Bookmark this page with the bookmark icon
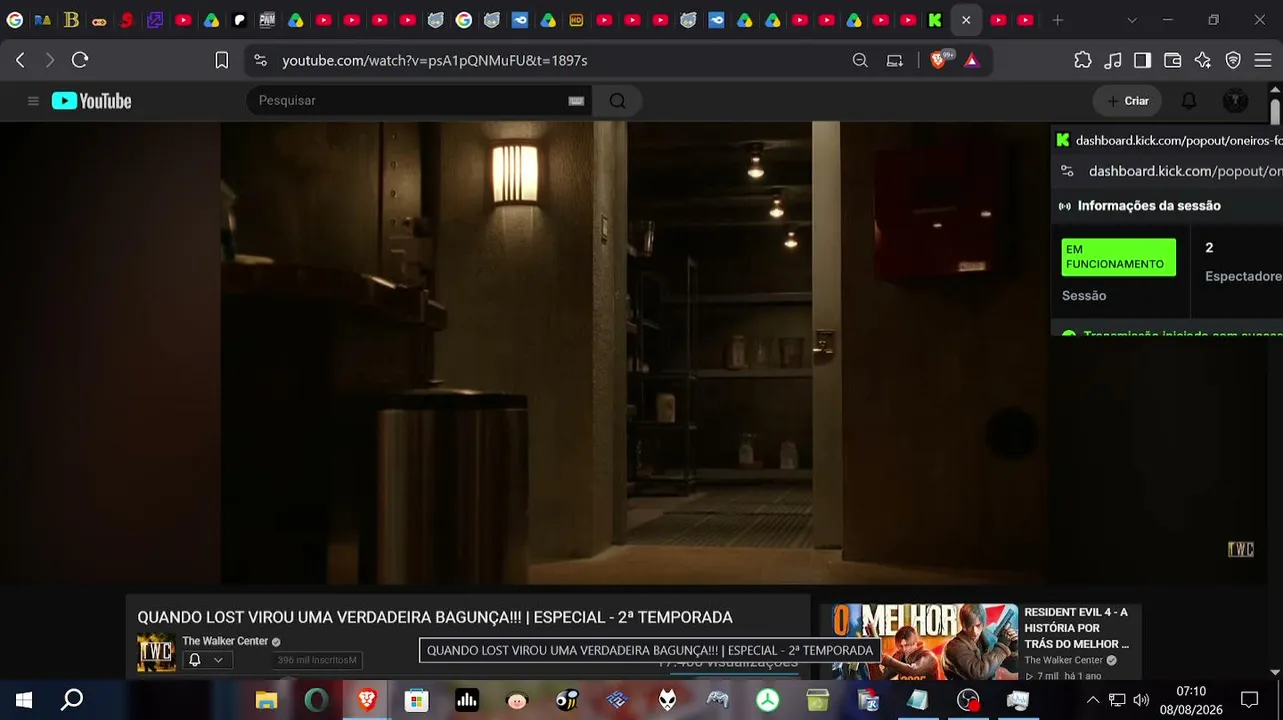The height and width of the screenshot is (720, 1283). click(x=222, y=60)
